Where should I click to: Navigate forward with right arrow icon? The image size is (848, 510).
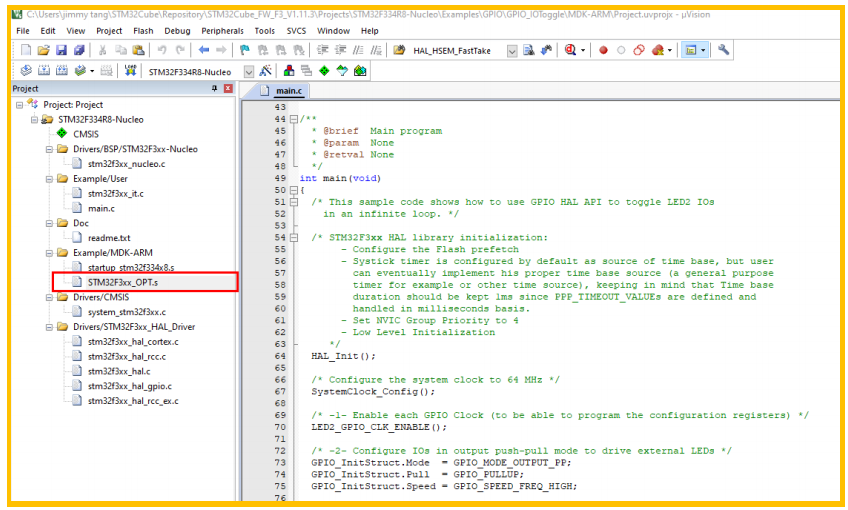coord(221,50)
